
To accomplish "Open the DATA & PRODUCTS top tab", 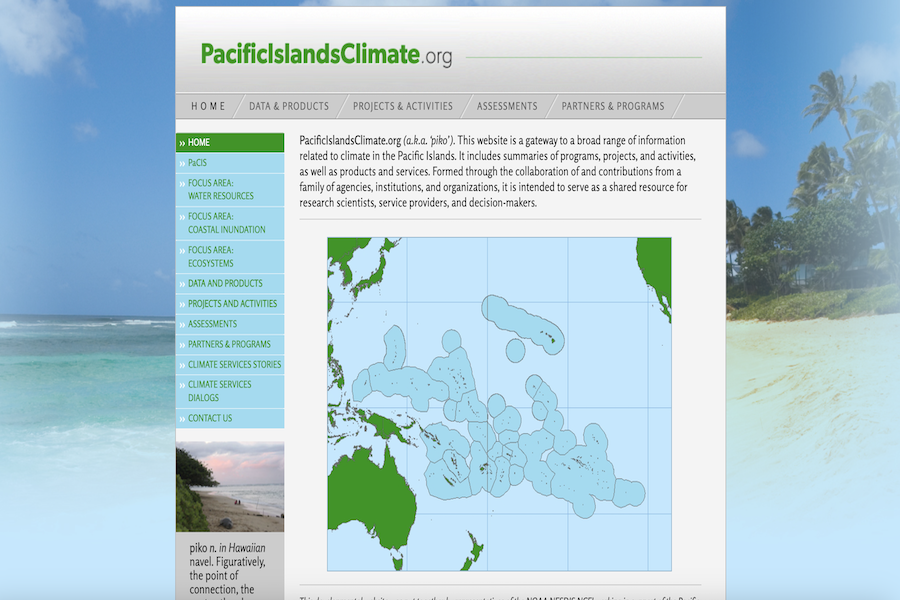I will tap(289, 106).
